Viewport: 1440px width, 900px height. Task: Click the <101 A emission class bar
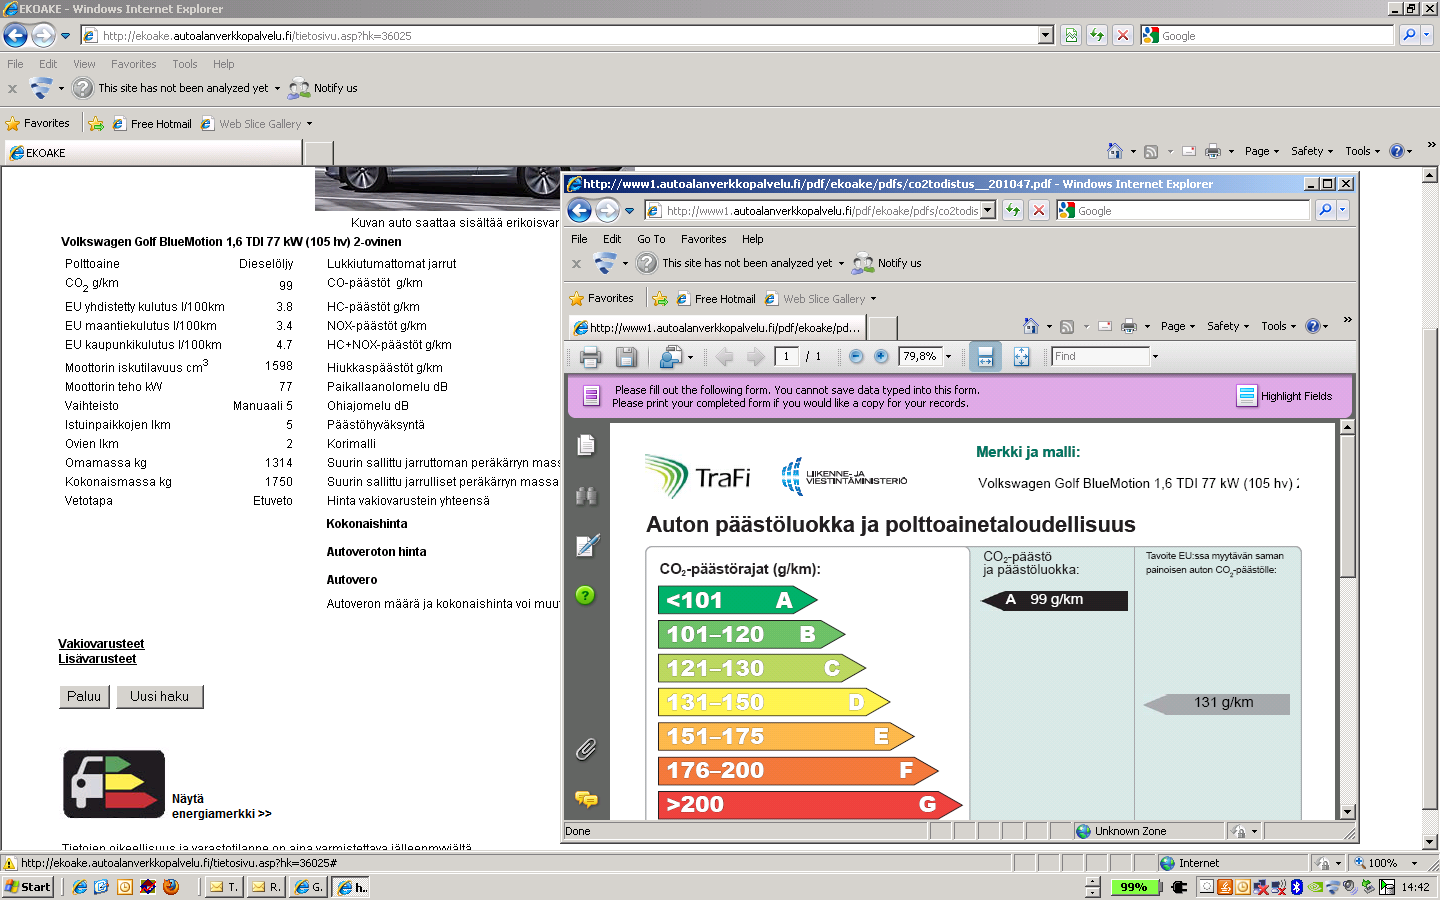tap(737, 600)
